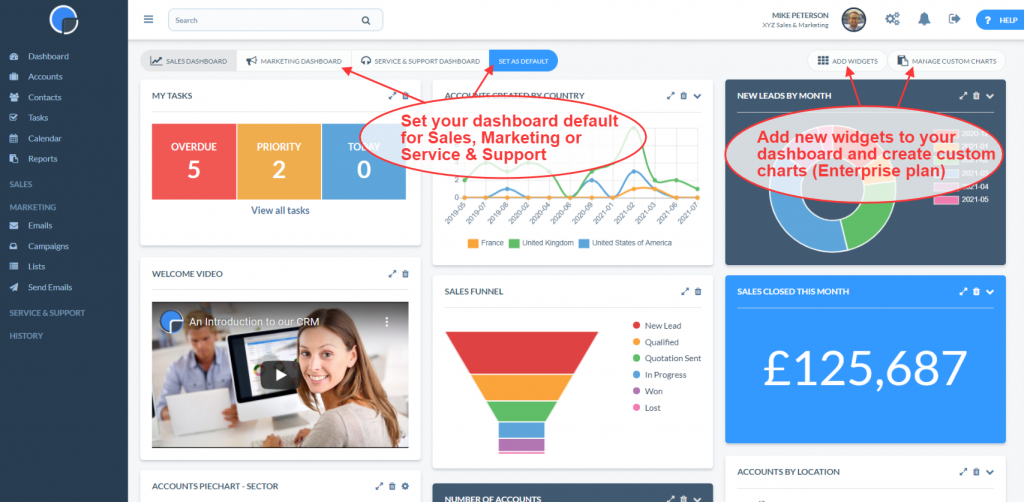1024x502 pixels.
Task: Click the Manage Custom Charts button
Action: click(947, 61)
